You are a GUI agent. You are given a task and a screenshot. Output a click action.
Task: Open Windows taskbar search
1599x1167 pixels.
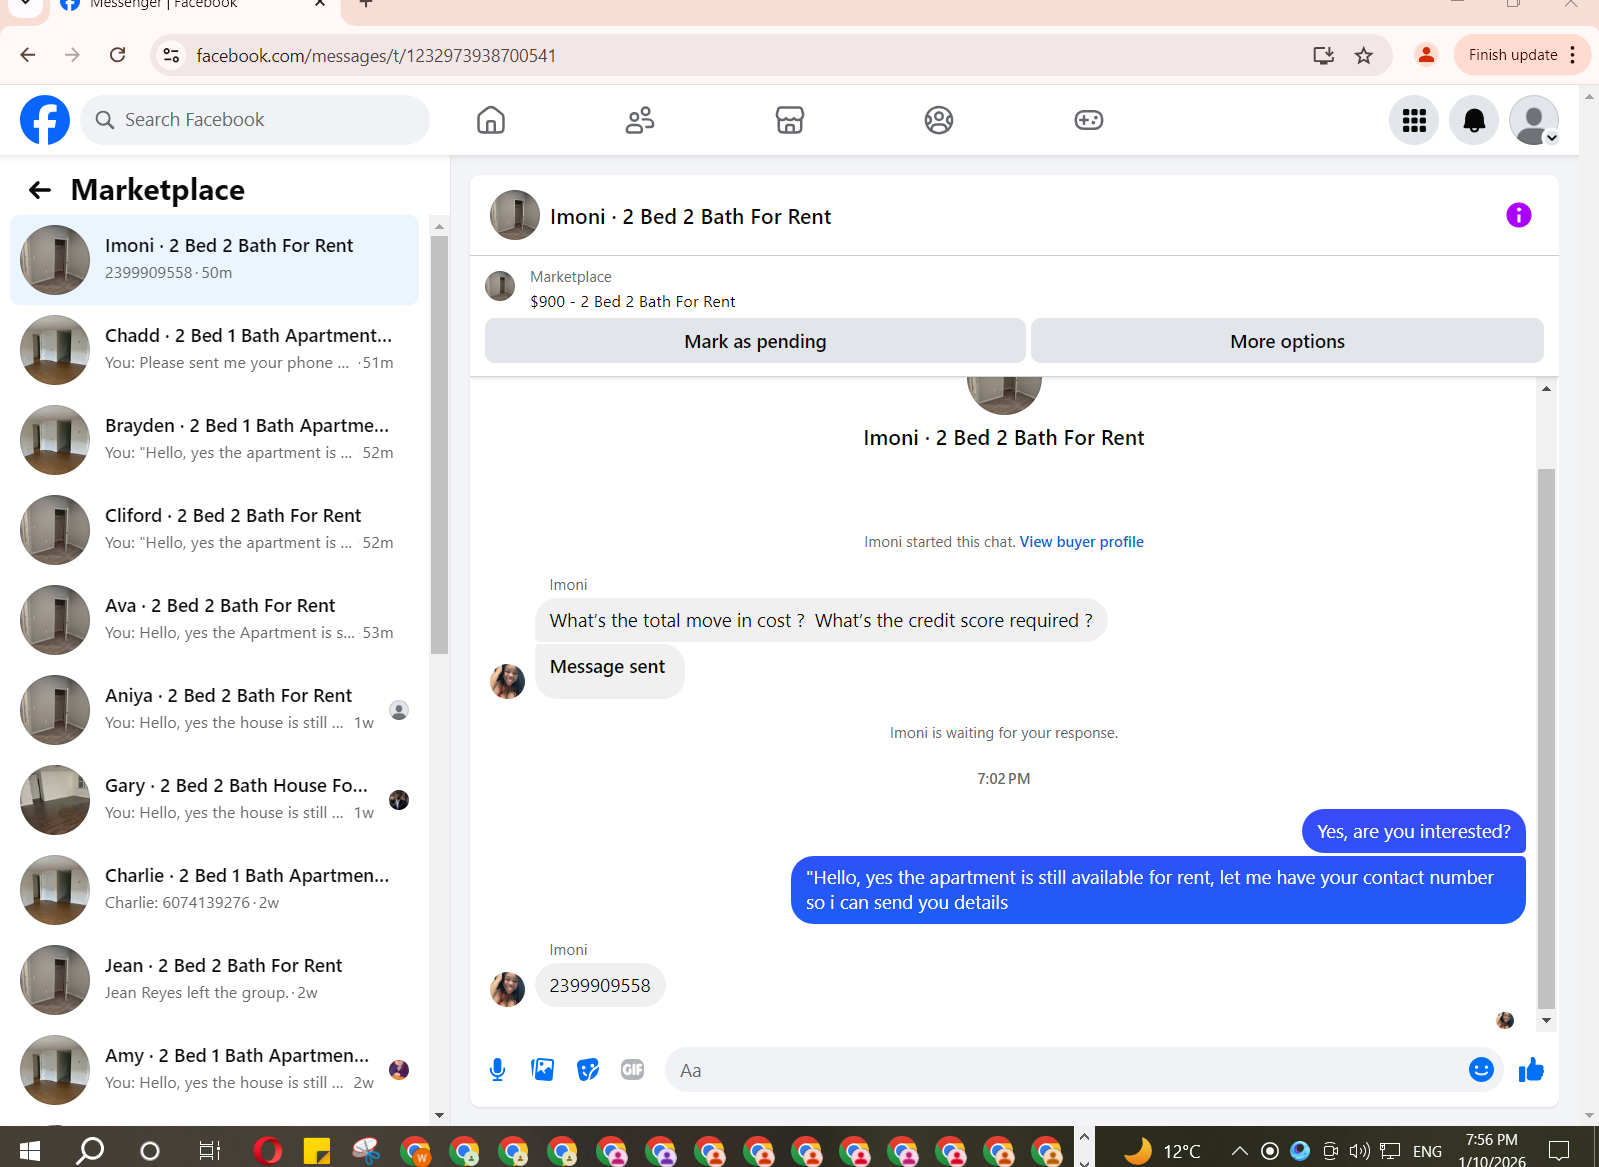pos(90,1151)
